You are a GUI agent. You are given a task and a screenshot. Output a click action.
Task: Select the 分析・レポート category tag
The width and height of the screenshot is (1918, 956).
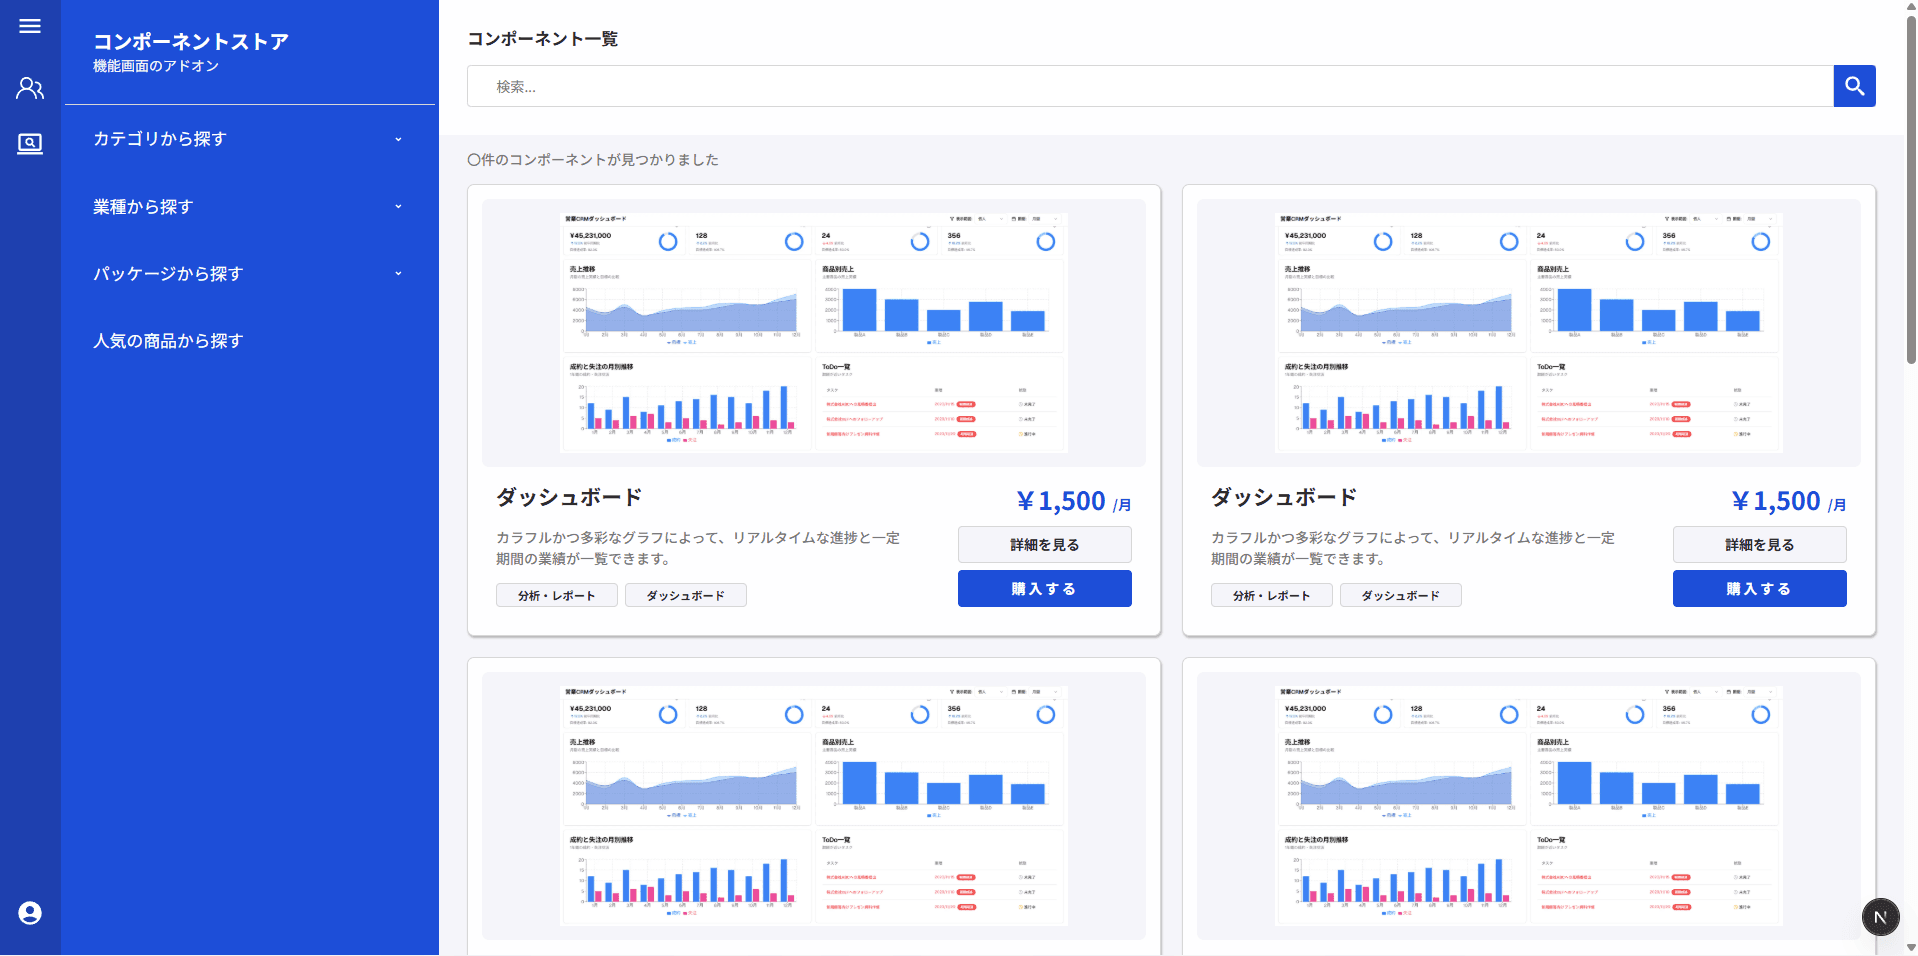pyautogui.click(x=556, y=595)
